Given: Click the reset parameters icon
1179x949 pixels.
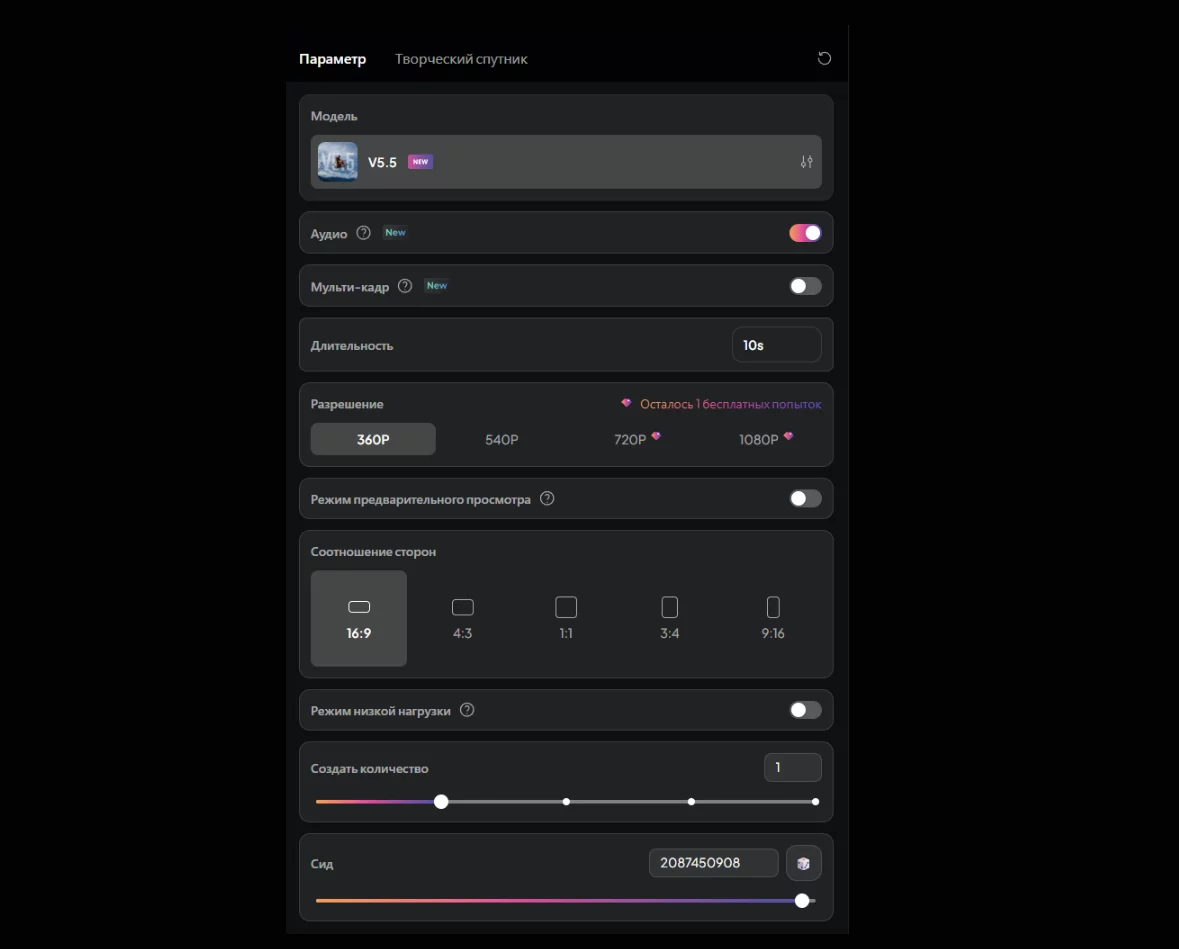Looking at the screenshot, I should [x=824, y=58].
